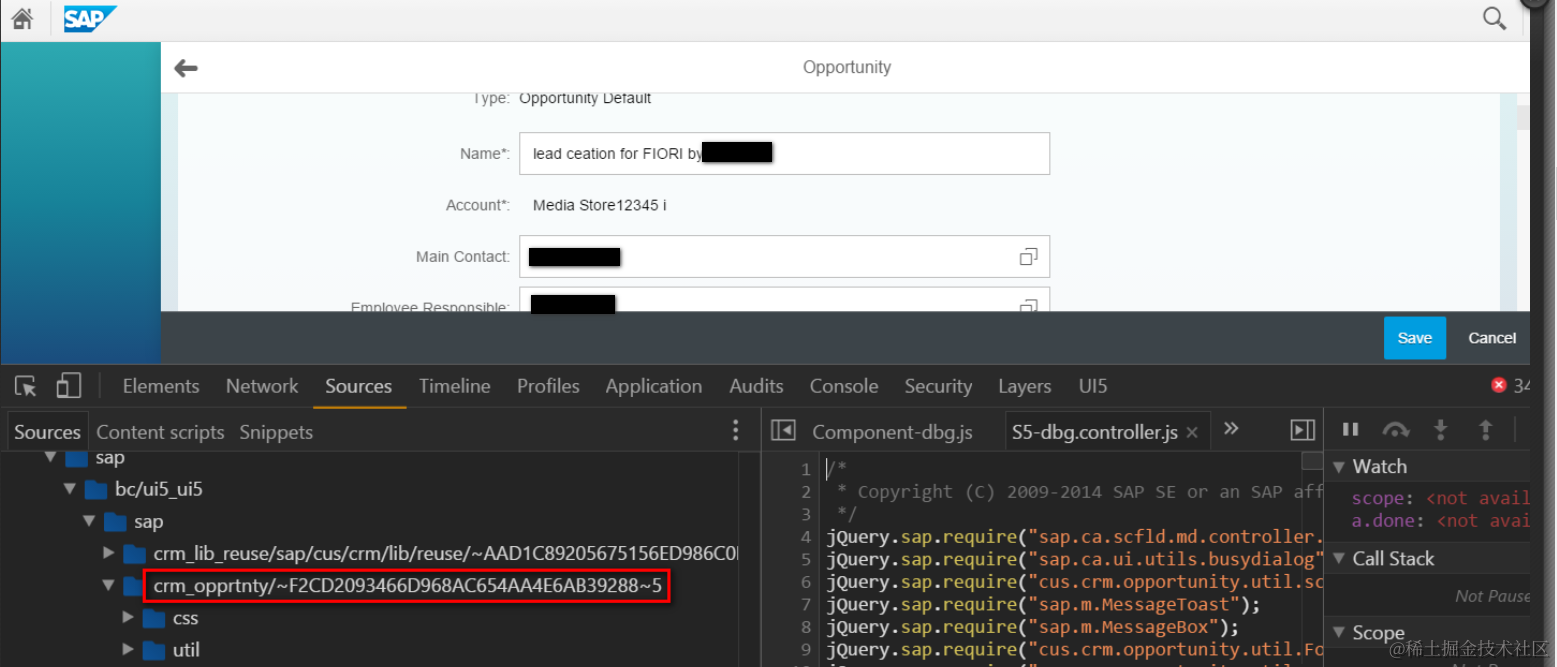Collapse the Watch section

[1340, 467]
